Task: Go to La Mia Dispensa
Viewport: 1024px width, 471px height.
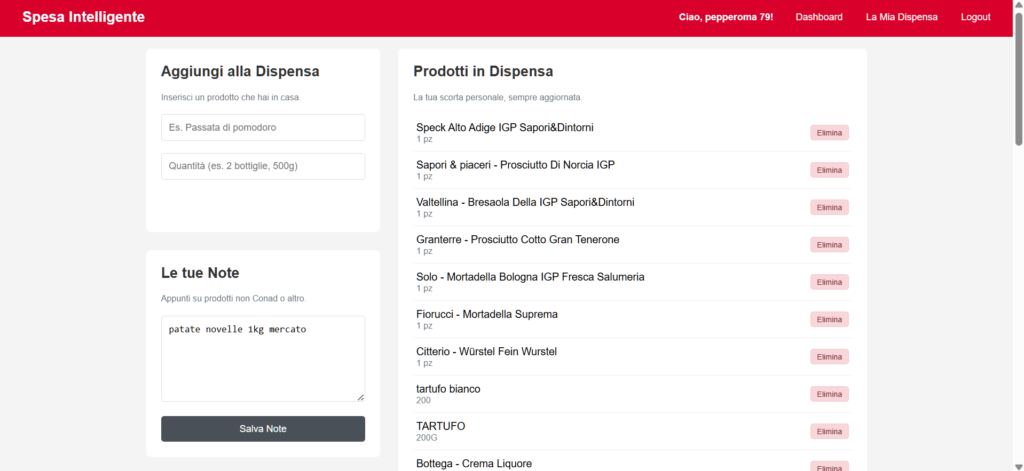Action: 901,17
